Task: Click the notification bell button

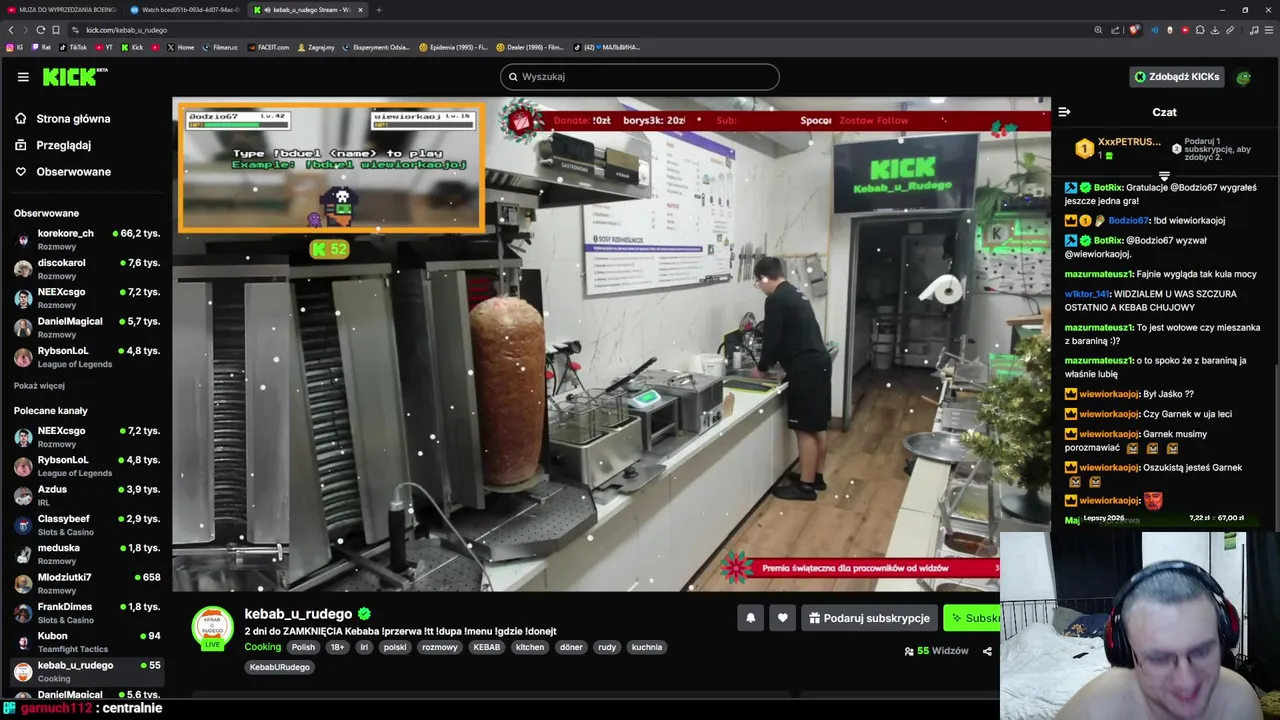Action: coord(750,618)
